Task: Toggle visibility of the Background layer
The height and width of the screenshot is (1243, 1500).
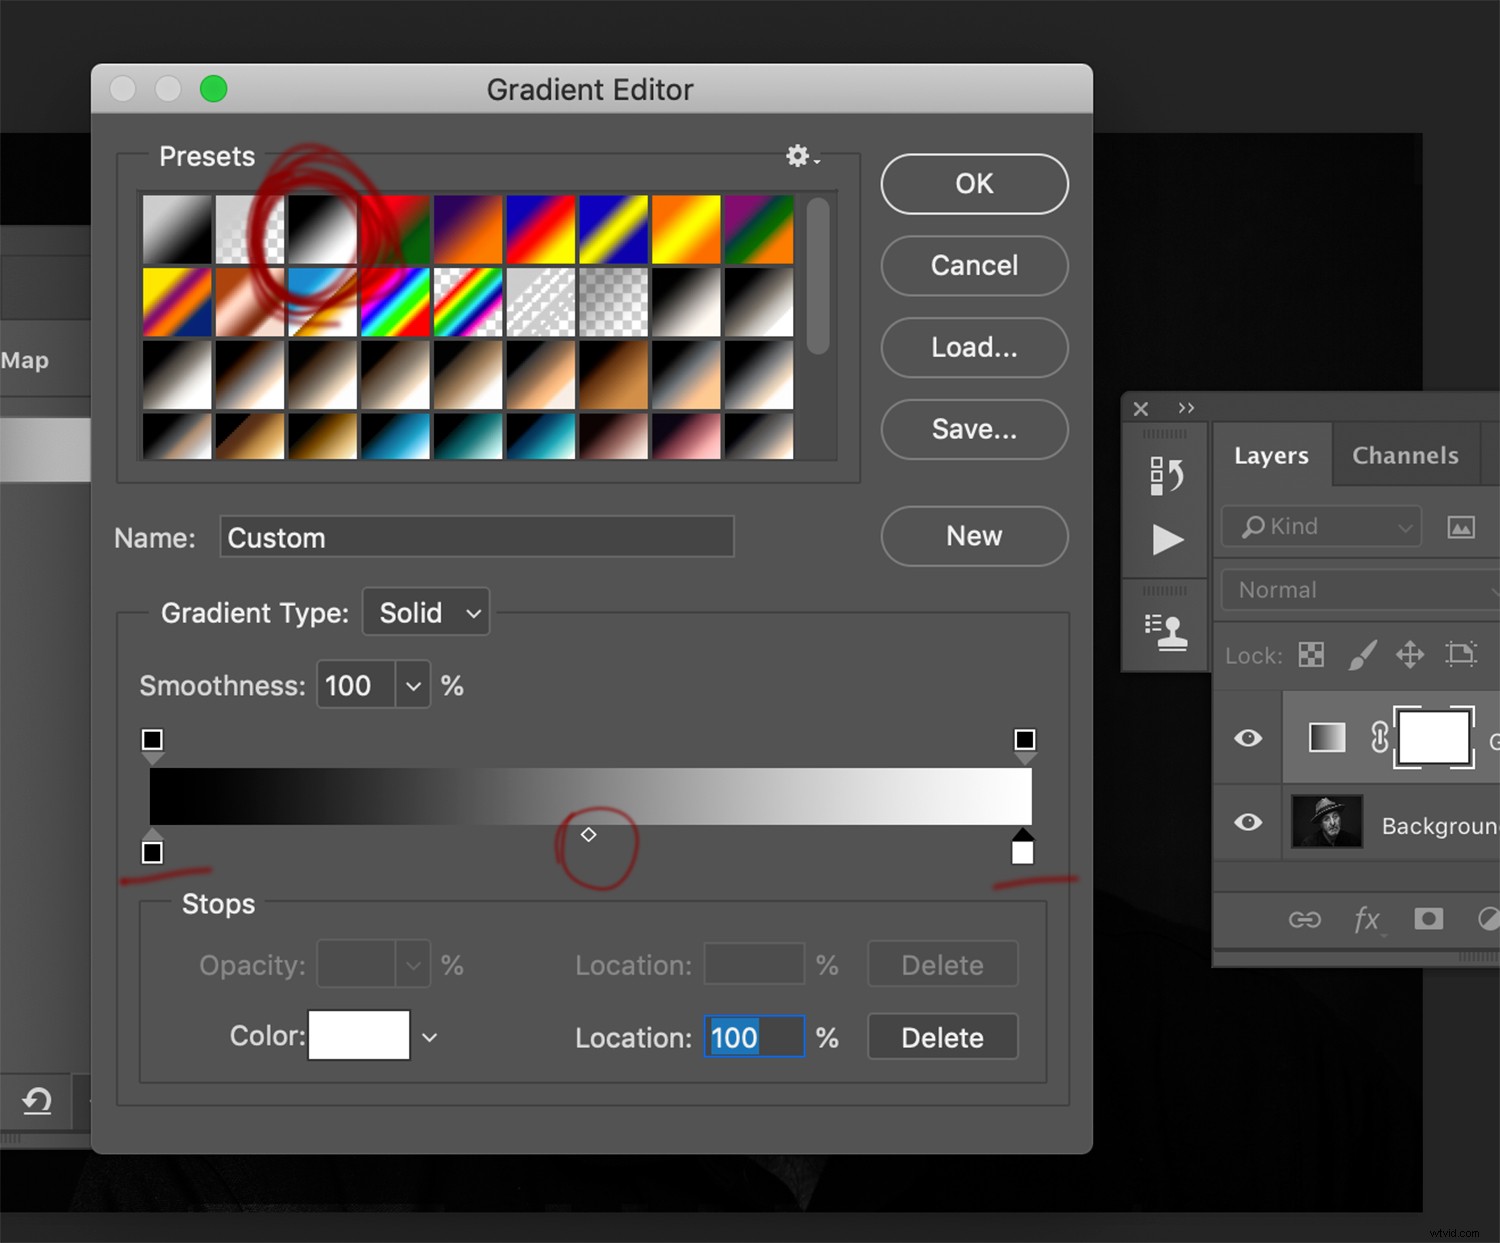Action: pos(1247,822)
